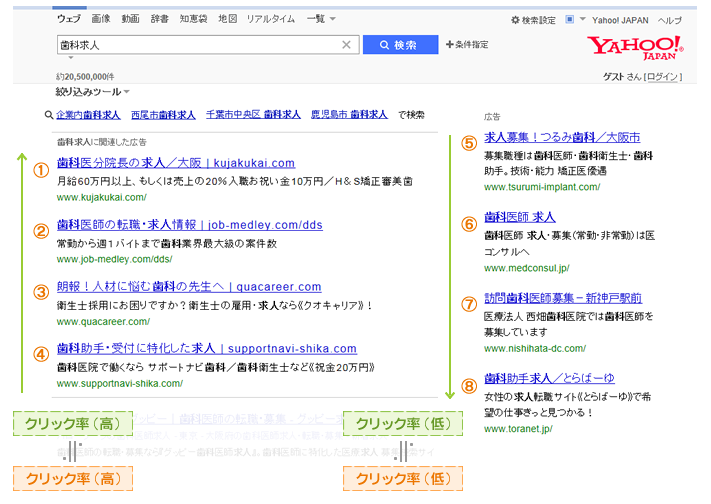Expand the 一覧 dropdown menu
711x504 pixels.
[x=321, y=19]
